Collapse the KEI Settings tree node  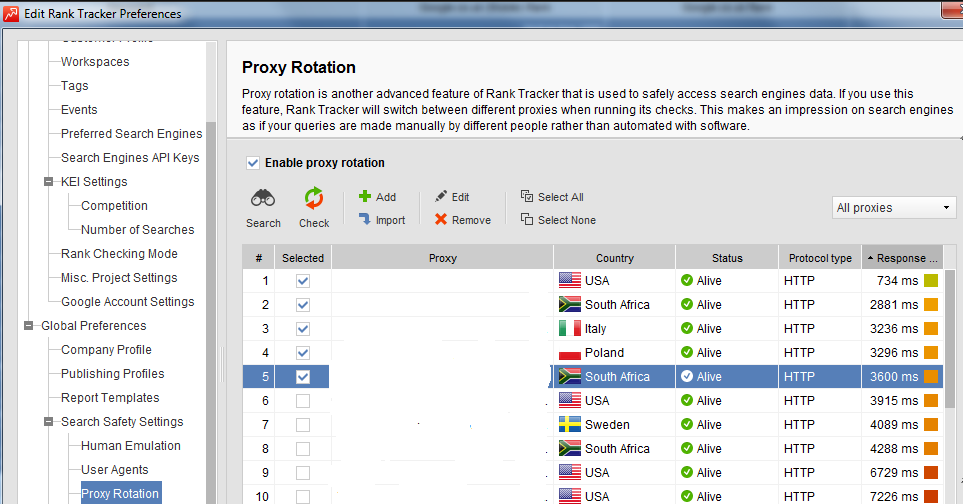[x=49, y=182]
